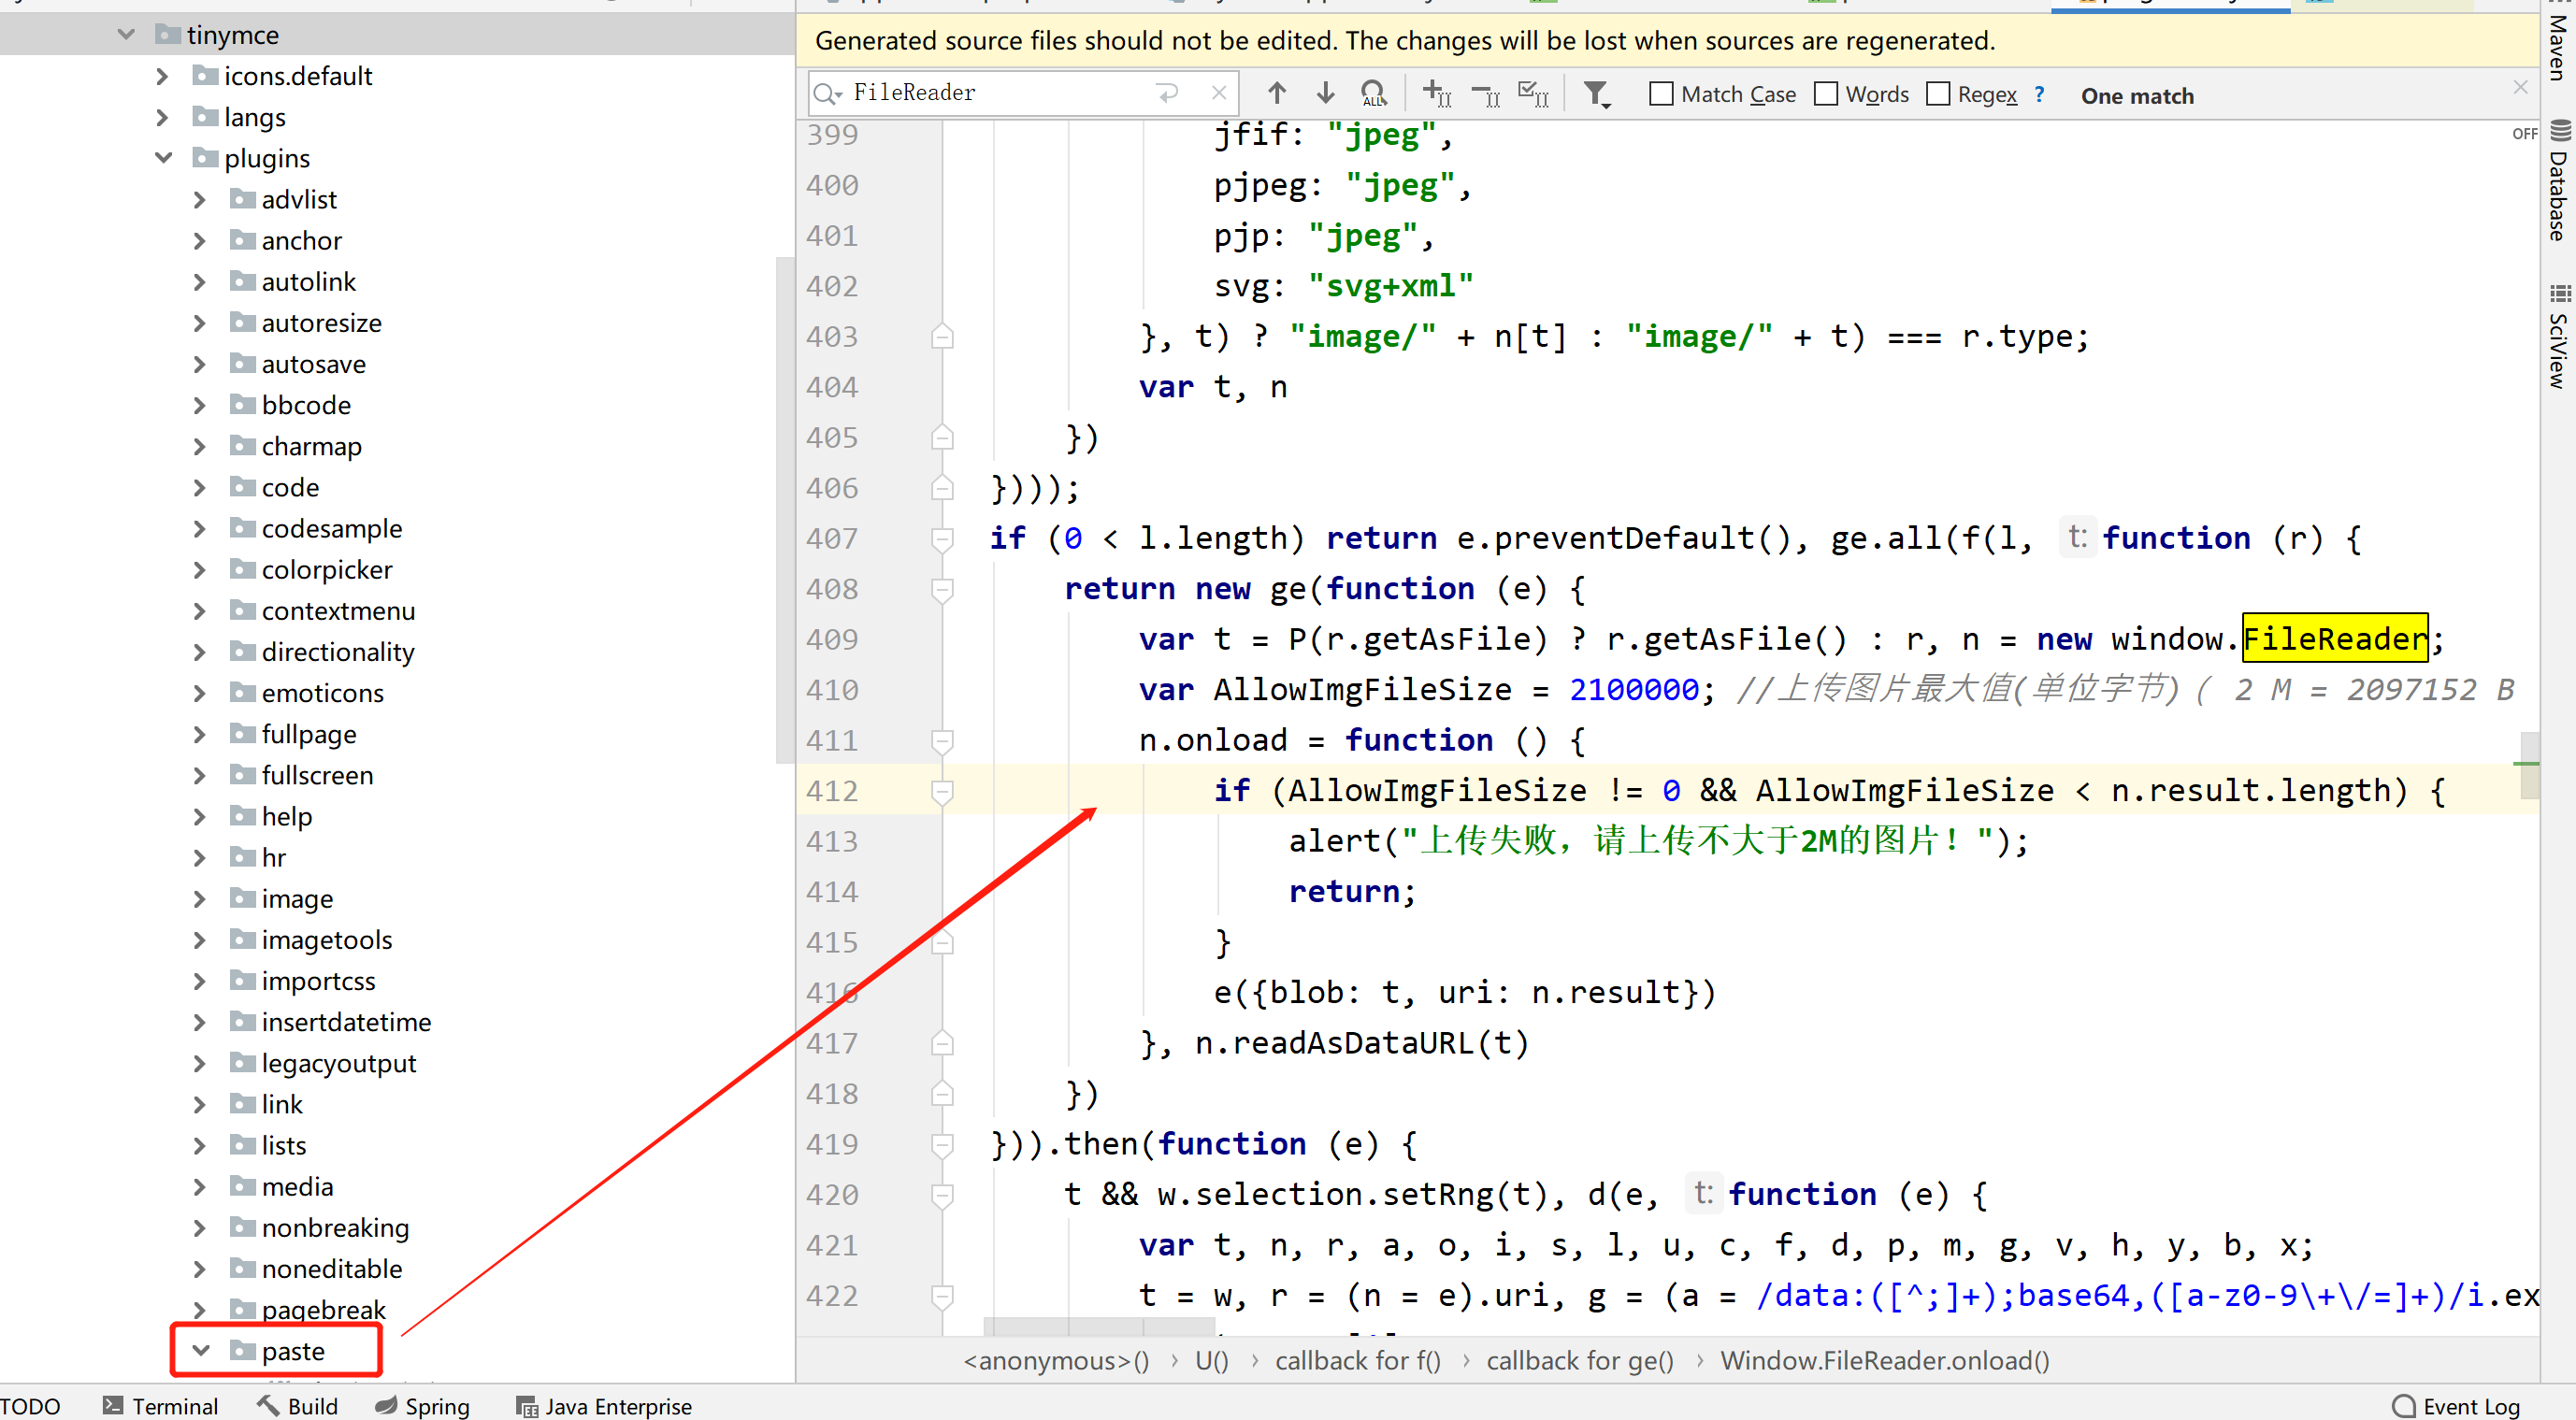The width and height of the screenshot is (2576, 1420).
Task: Go to next search occurrence arrow
Action: point(1325,94)
